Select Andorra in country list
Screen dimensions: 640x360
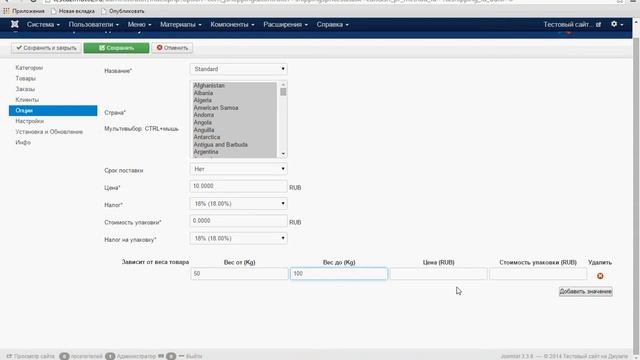click(234, 115)
